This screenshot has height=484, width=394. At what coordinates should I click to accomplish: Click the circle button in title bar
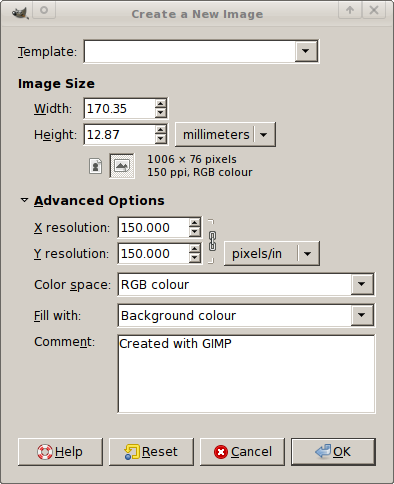44,10
